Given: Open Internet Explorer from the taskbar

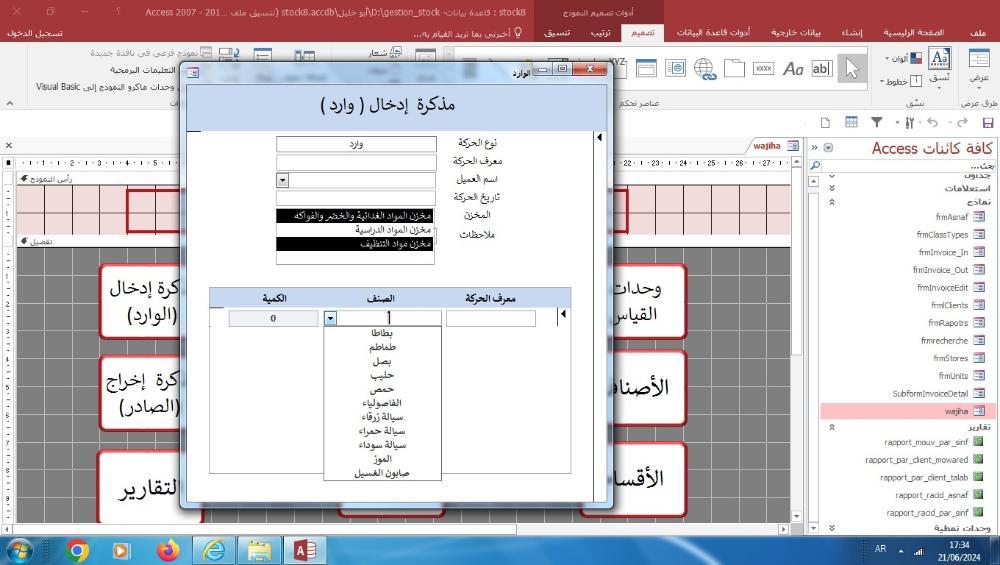Looking at the screenshot, I should coord(214,550).
